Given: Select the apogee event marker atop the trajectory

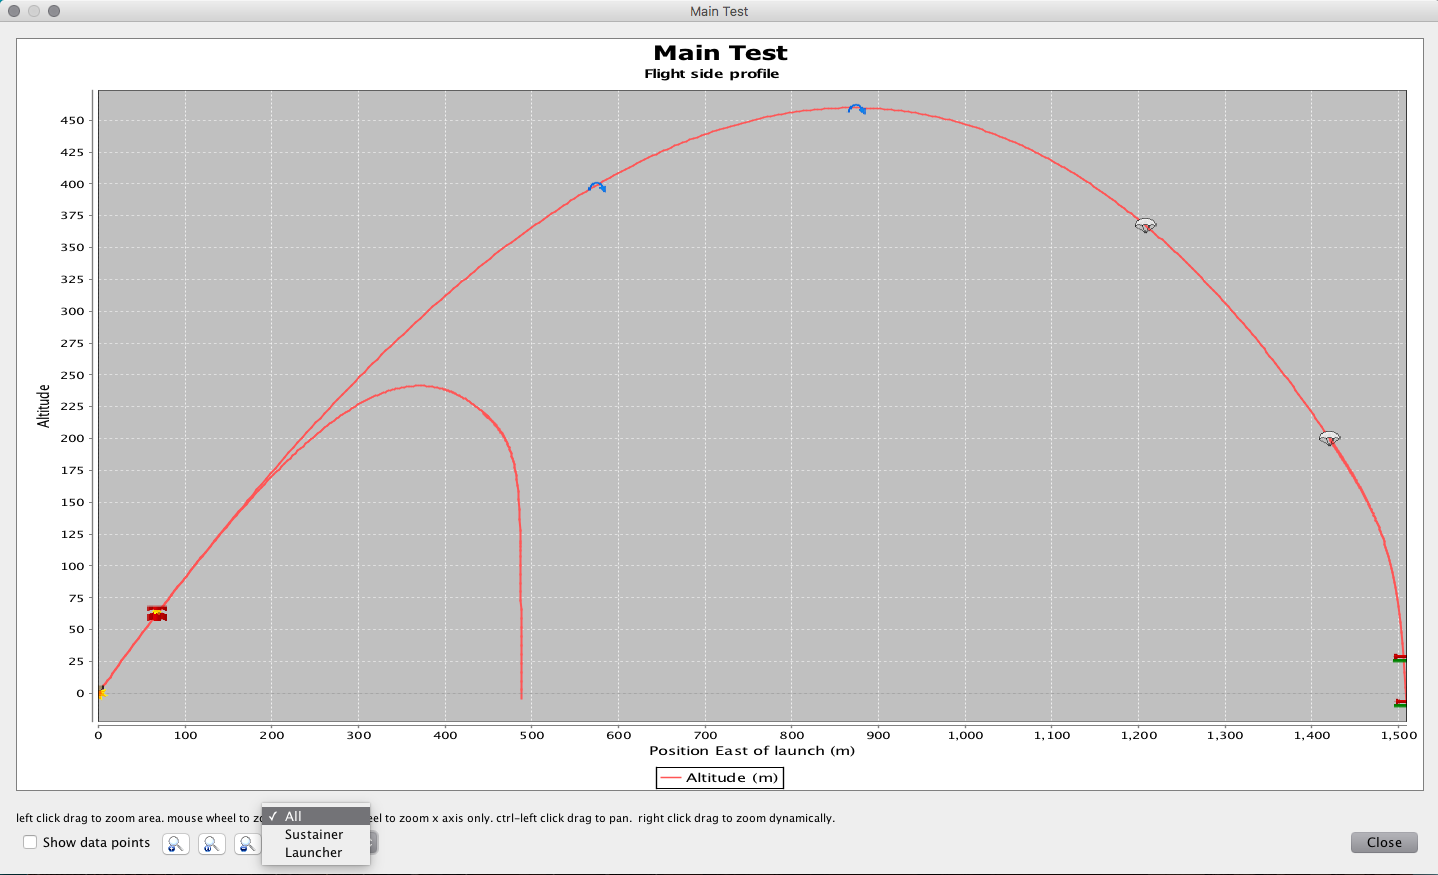Looking at the screenshot, I should tap(857, 107).
